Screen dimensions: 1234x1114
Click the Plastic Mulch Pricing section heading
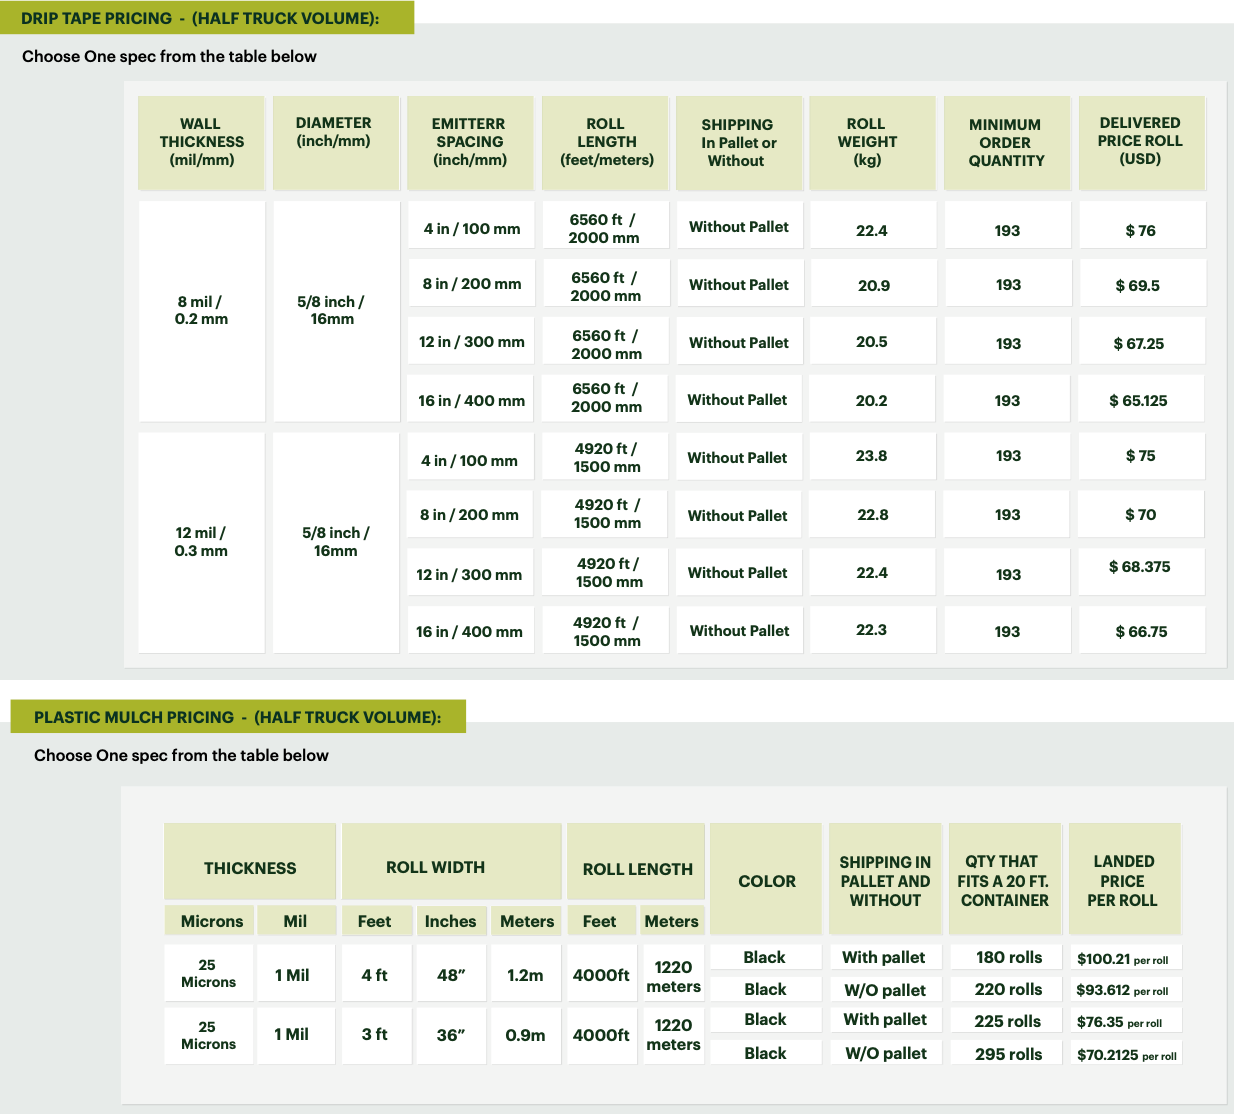coord(237,717)
